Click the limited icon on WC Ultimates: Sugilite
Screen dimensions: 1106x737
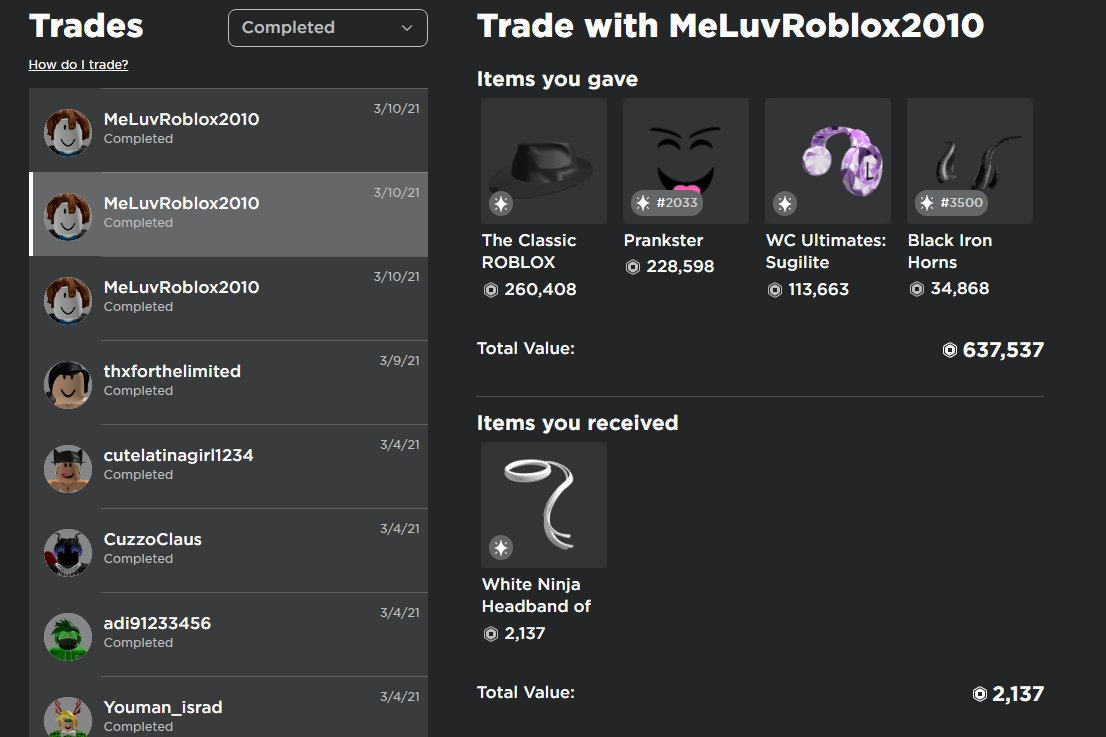784,204
